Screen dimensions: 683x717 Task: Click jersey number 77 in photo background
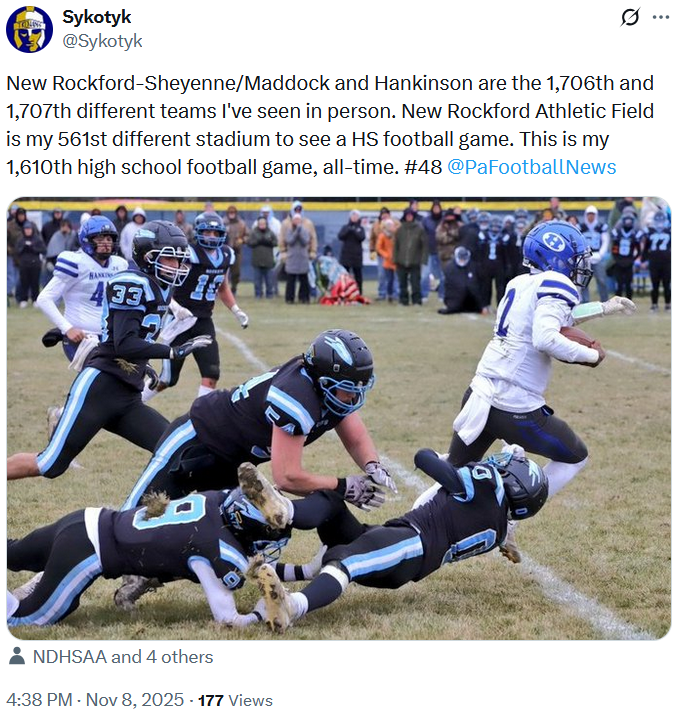pyautogui.click(x=658, y=244)
